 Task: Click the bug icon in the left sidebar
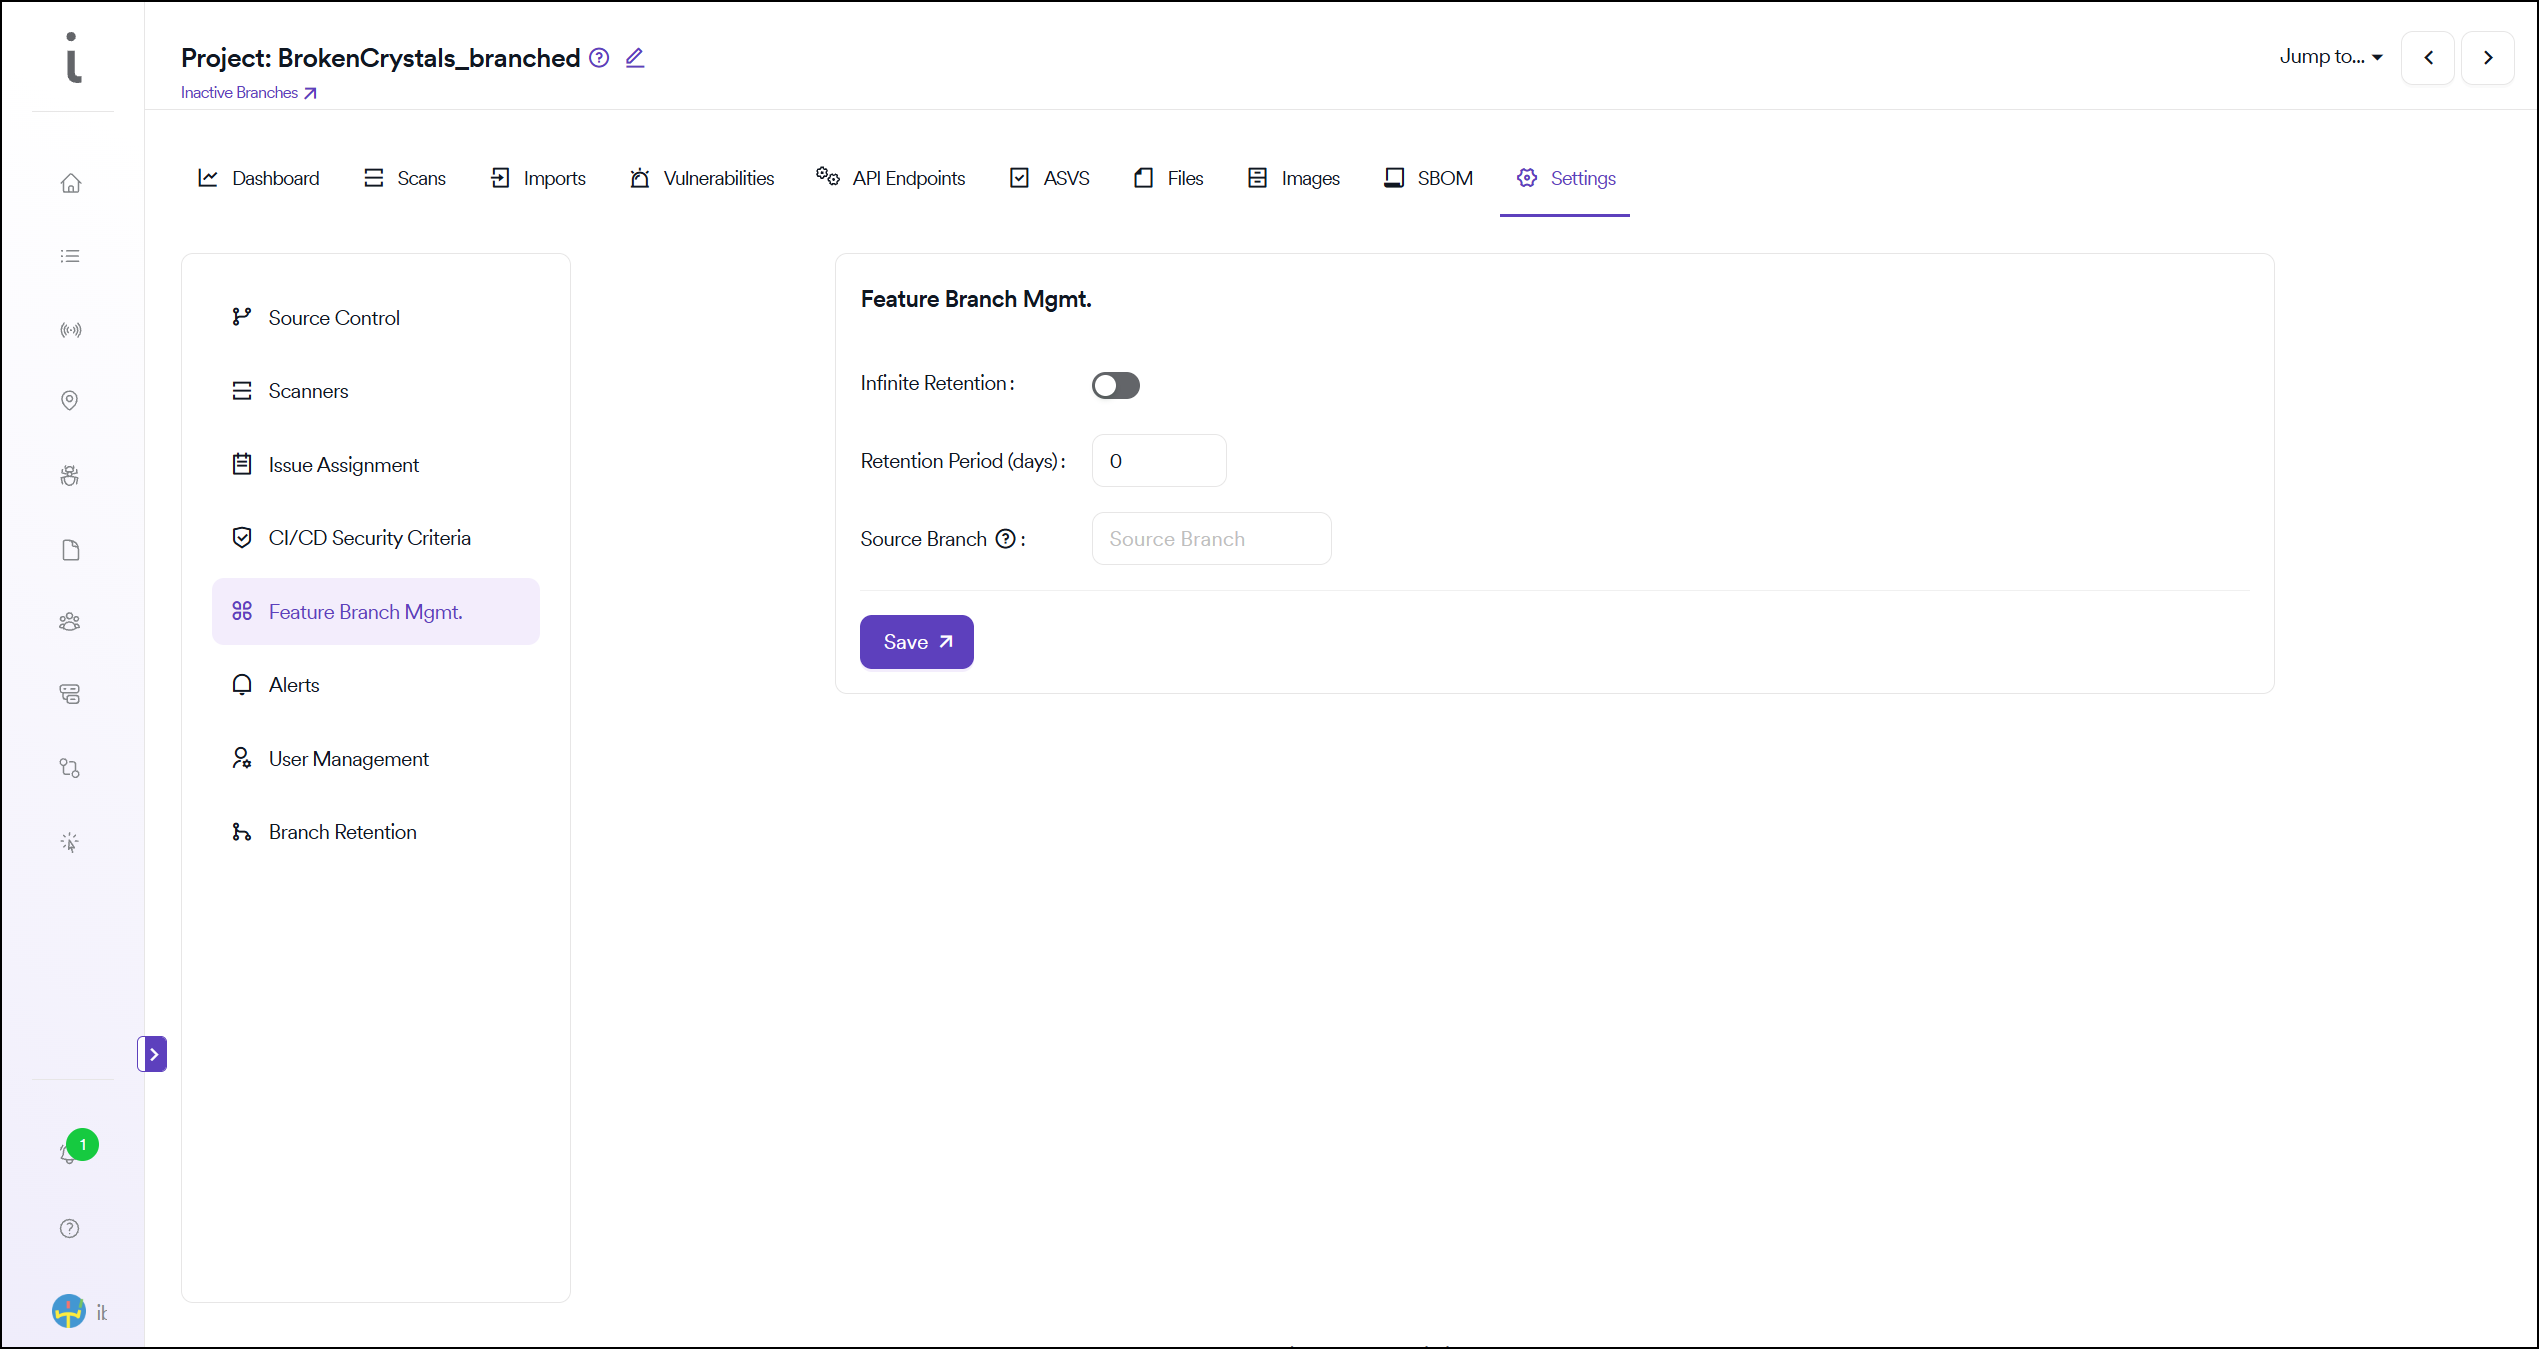70,475
